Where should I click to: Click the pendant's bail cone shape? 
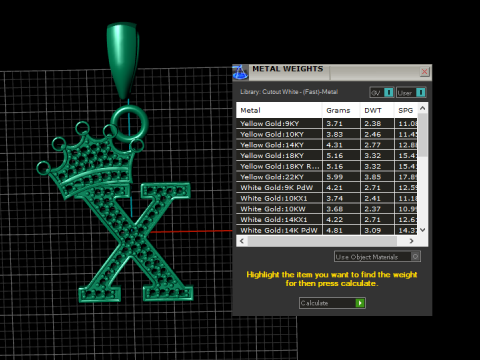123,60
